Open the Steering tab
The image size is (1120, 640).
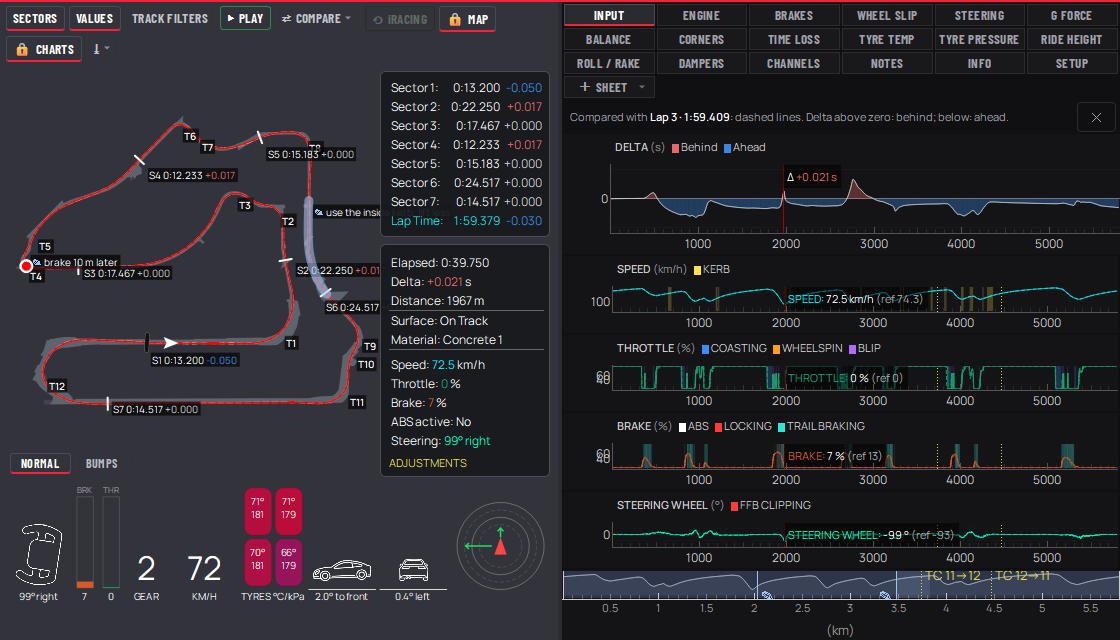click(x=979, y=15)
